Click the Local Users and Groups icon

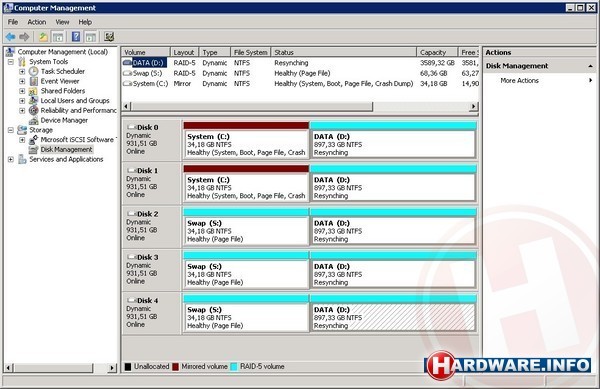click(x=34, y=101)
